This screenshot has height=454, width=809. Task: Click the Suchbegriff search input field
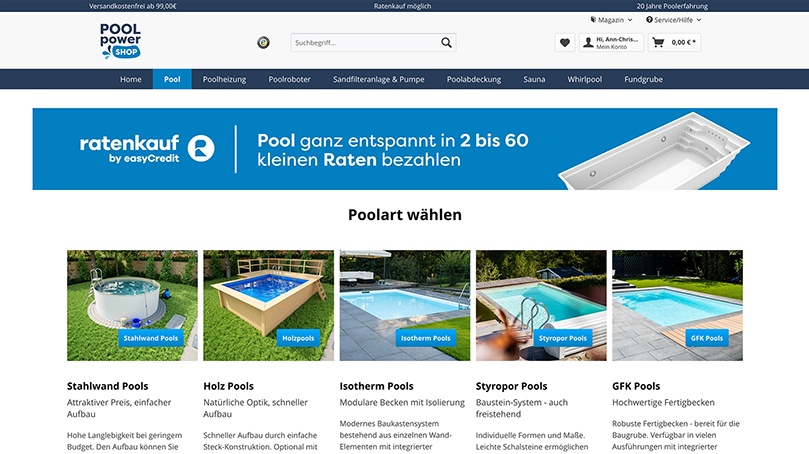coord(363,43)
